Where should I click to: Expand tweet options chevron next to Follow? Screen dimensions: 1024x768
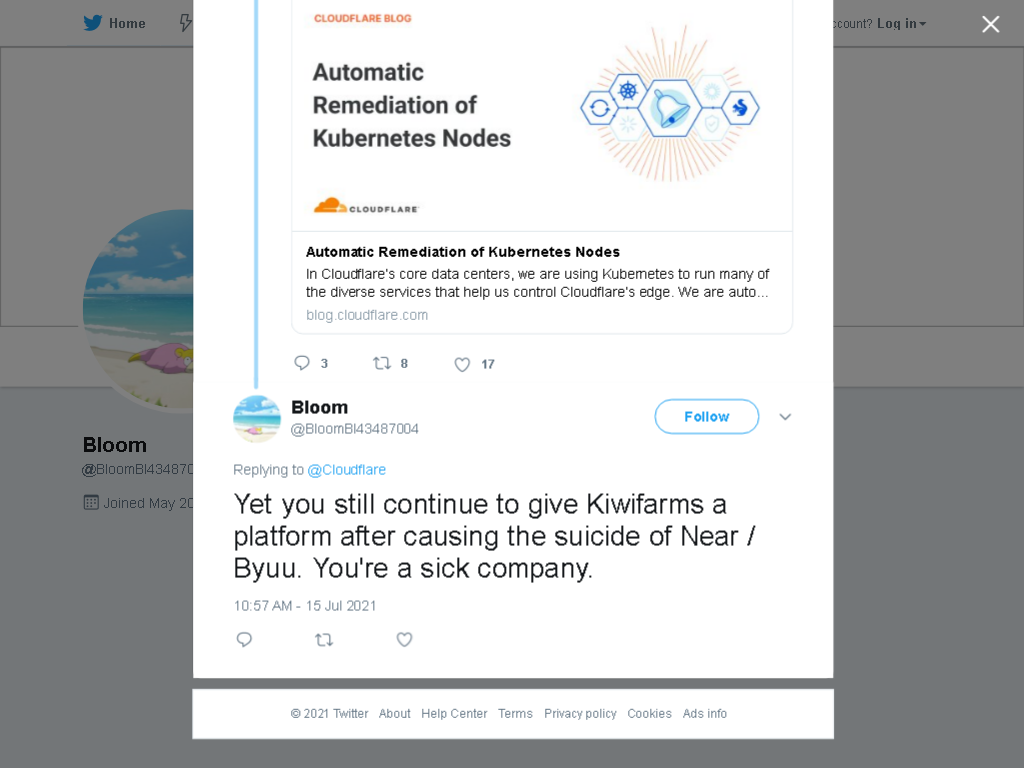pyautogui.click(x=785, y=417)
